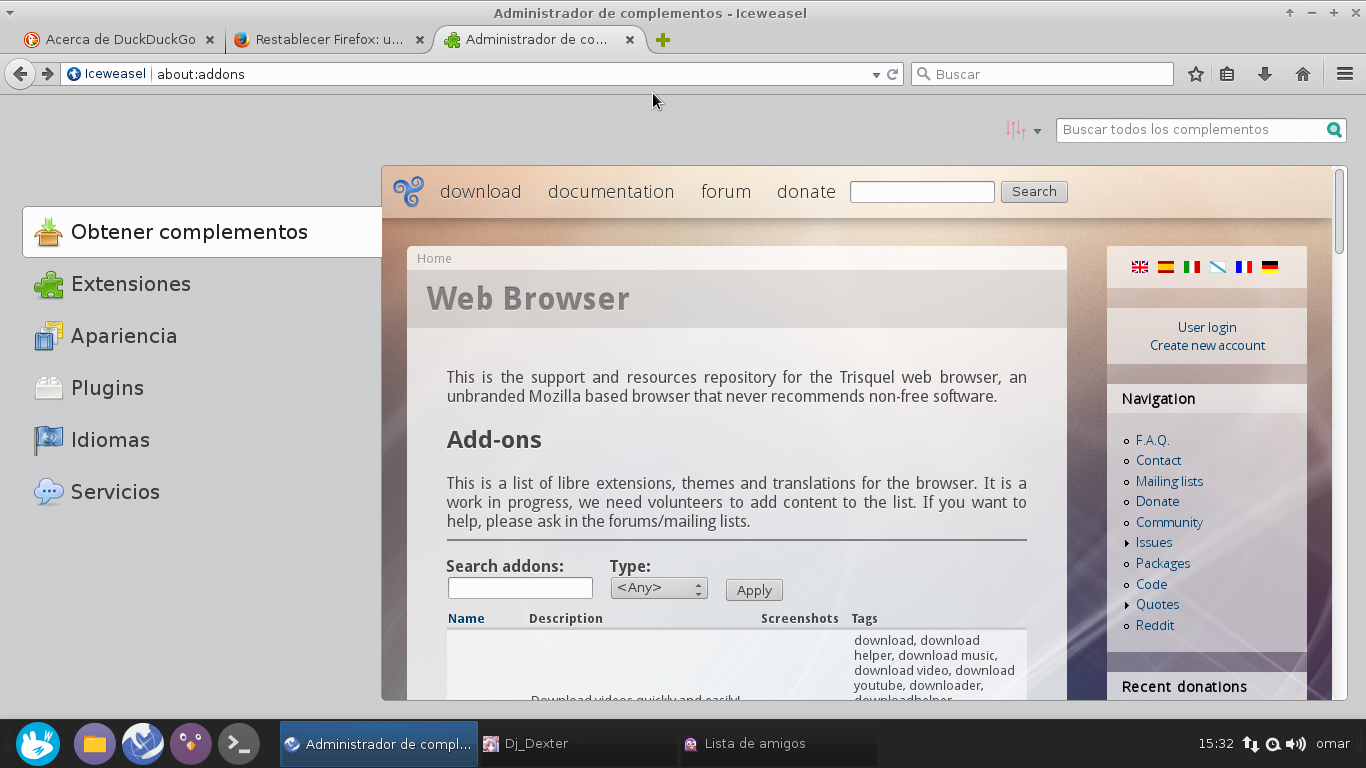Image resolution: width=1366 pixels, height=768 pixels.
Task: Launch the terminal from taskbar
Action: 239,744
